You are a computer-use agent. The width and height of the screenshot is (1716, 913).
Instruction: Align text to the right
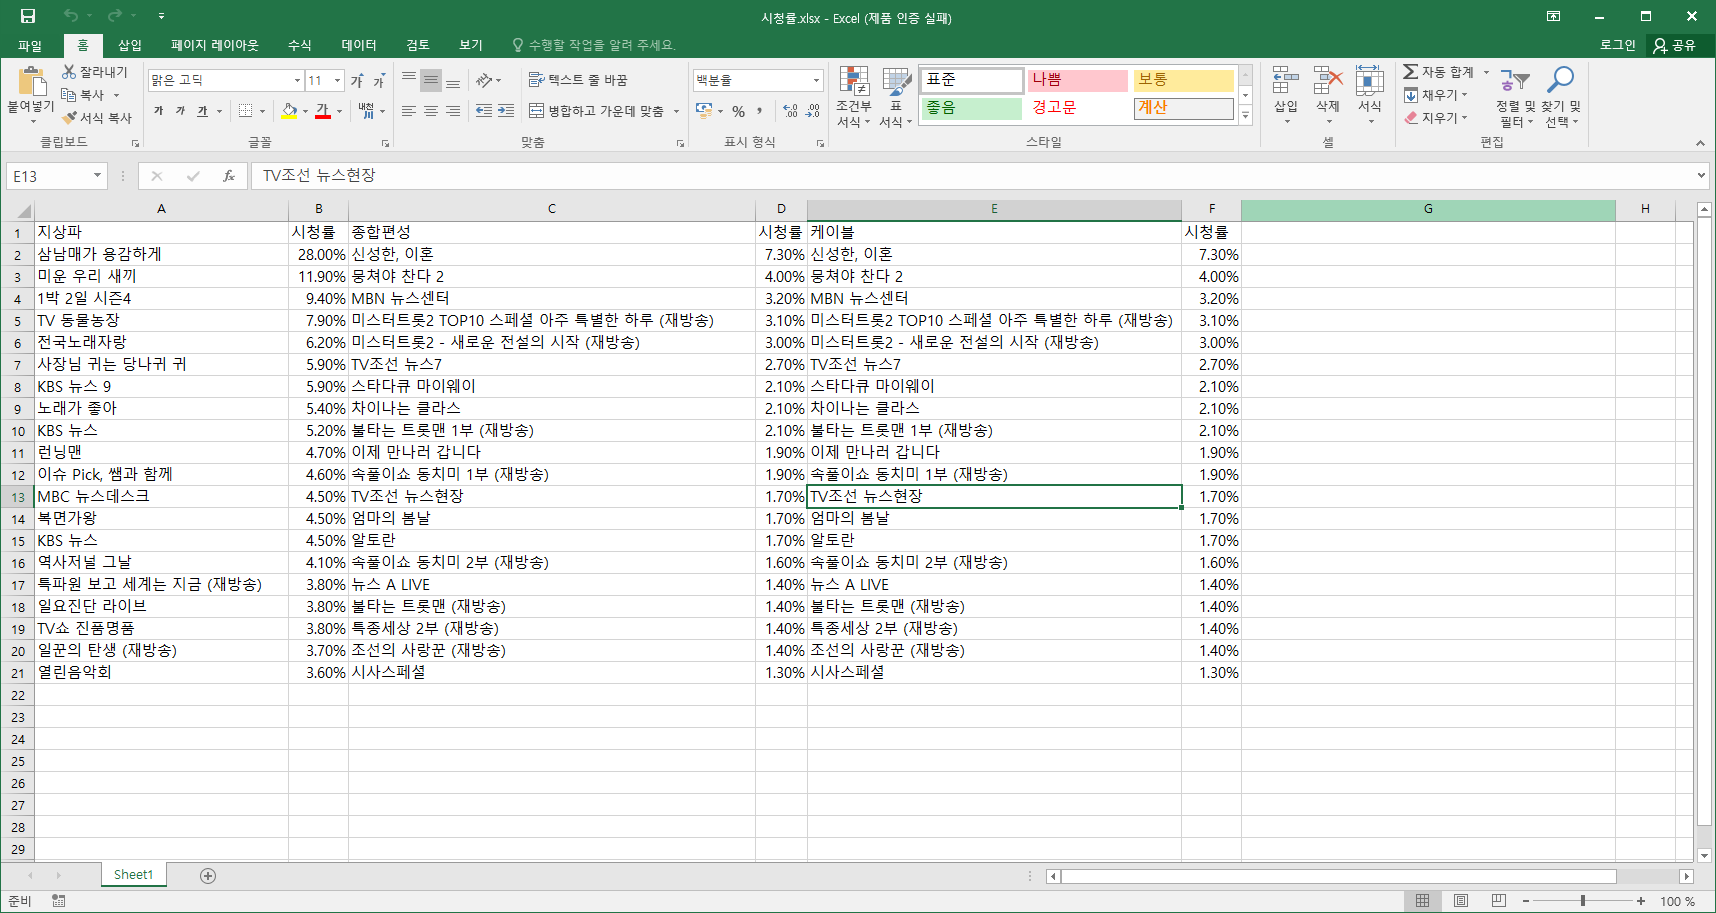(453, 111)
